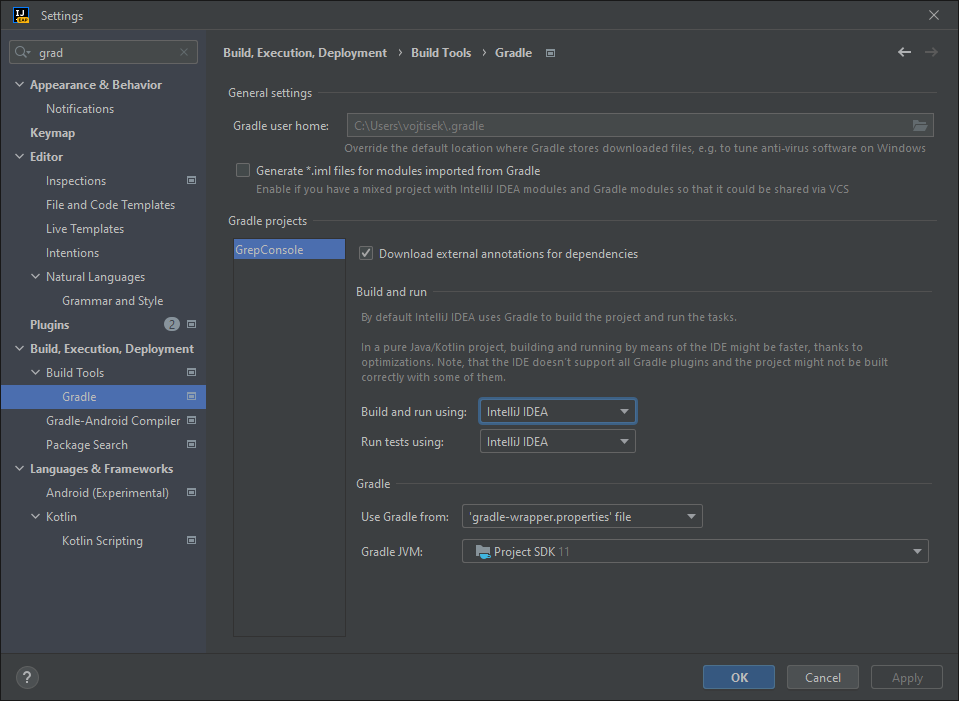Open the Inspections settings page
The width and height of the screenshot is (959, 701).
pyautogui.click(x=76, y=180)
